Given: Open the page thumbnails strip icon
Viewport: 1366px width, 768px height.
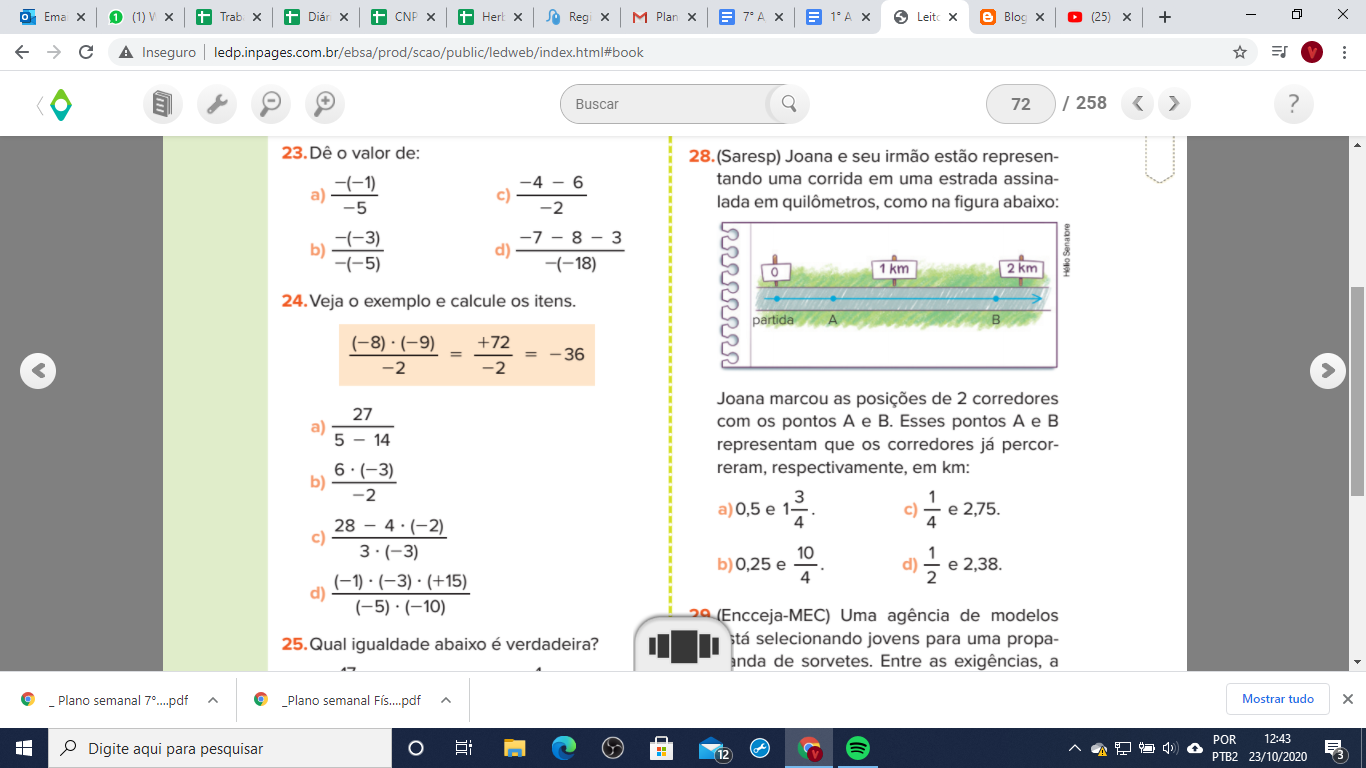Looking at the screenshot, I should tap(683, 645).
